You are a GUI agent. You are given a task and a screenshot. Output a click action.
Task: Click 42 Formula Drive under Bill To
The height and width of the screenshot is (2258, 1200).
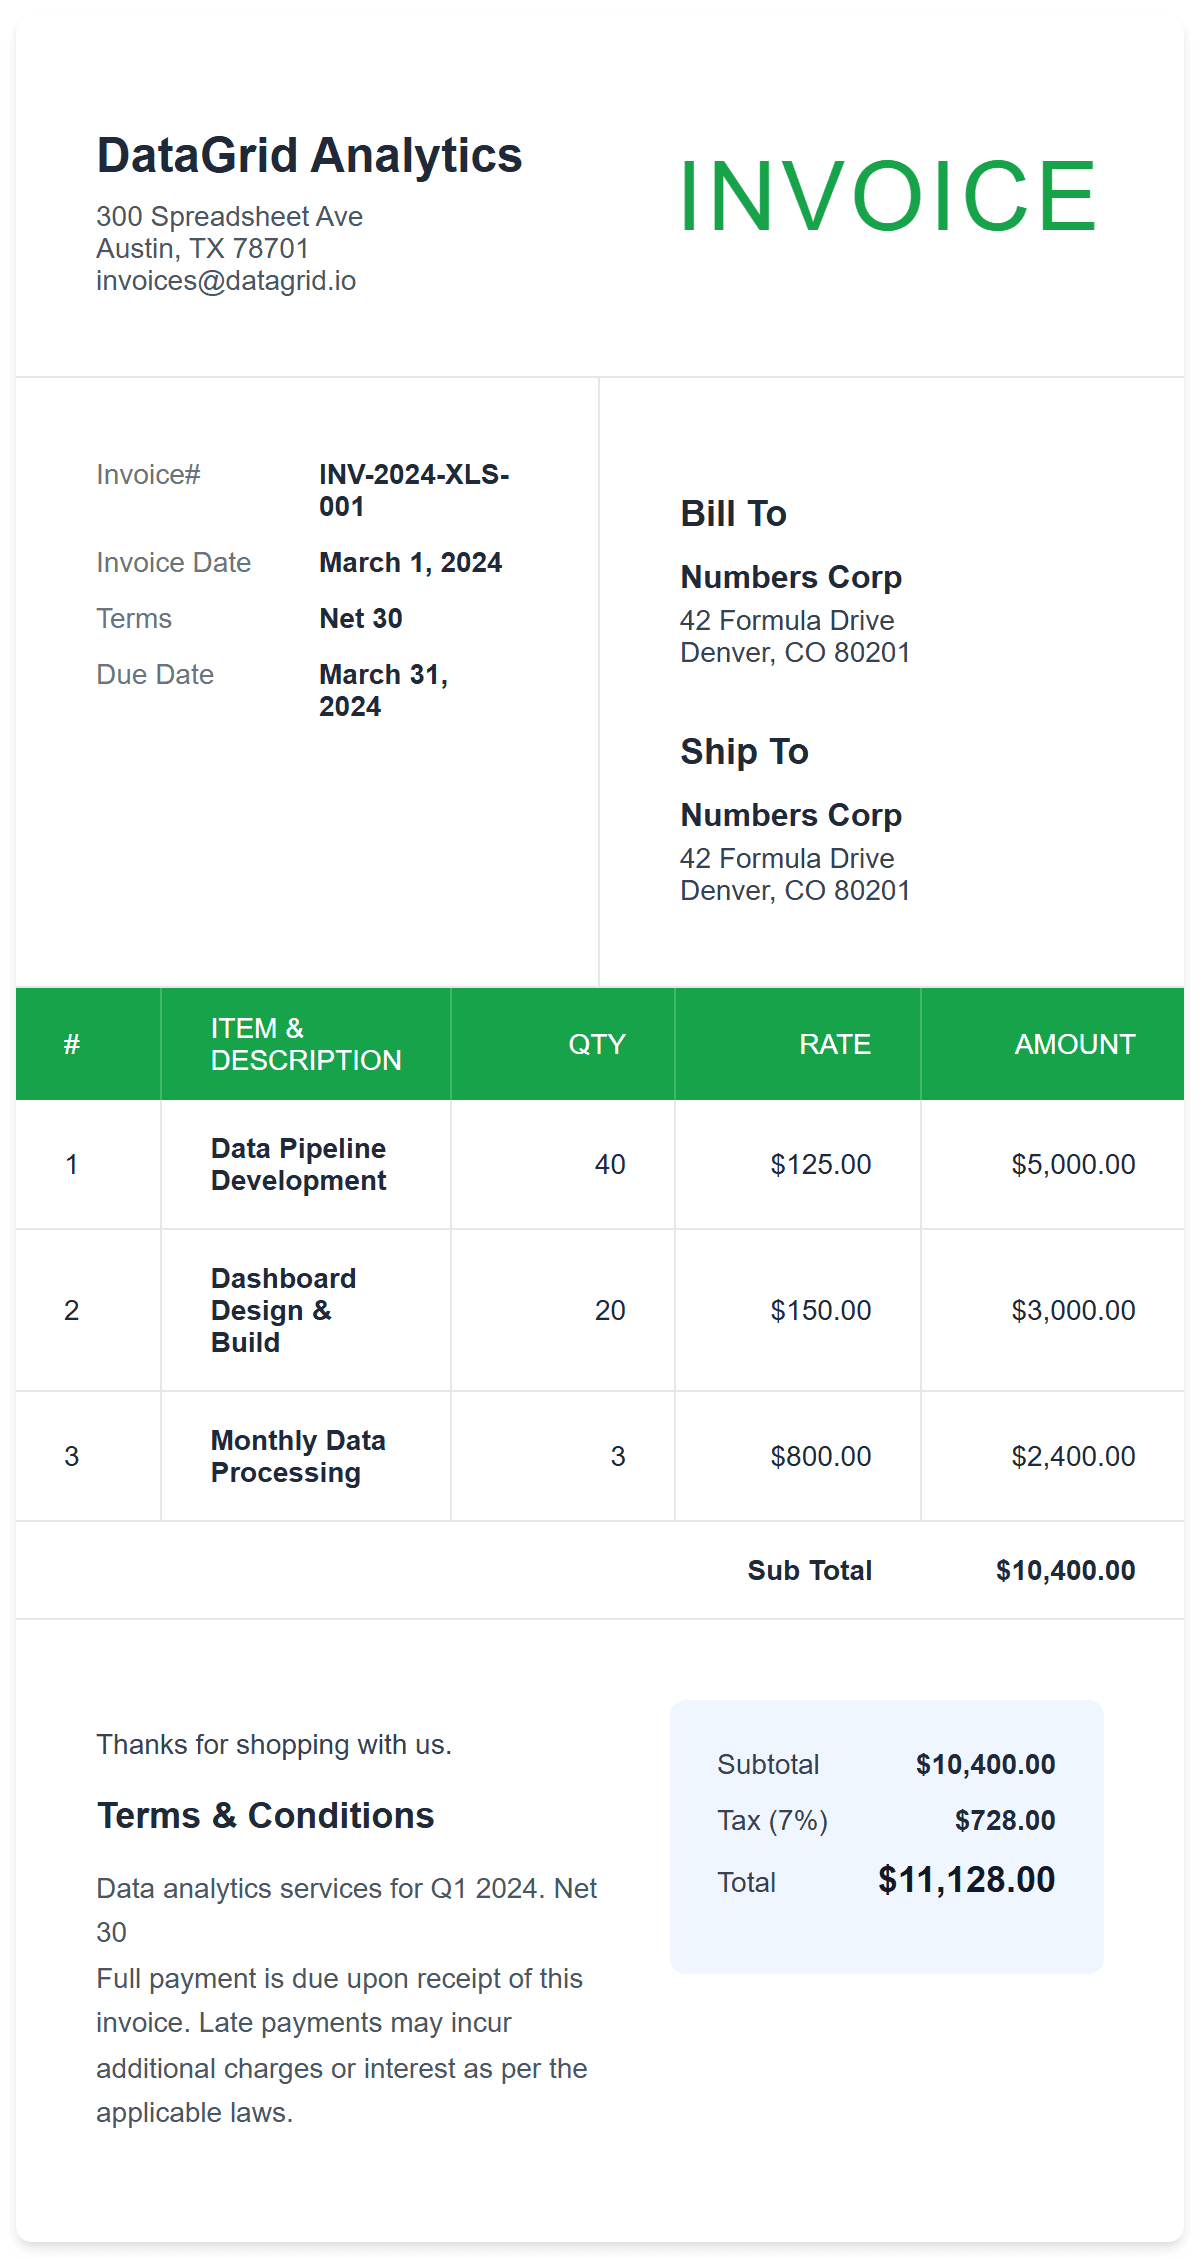(x=787, y=621)
